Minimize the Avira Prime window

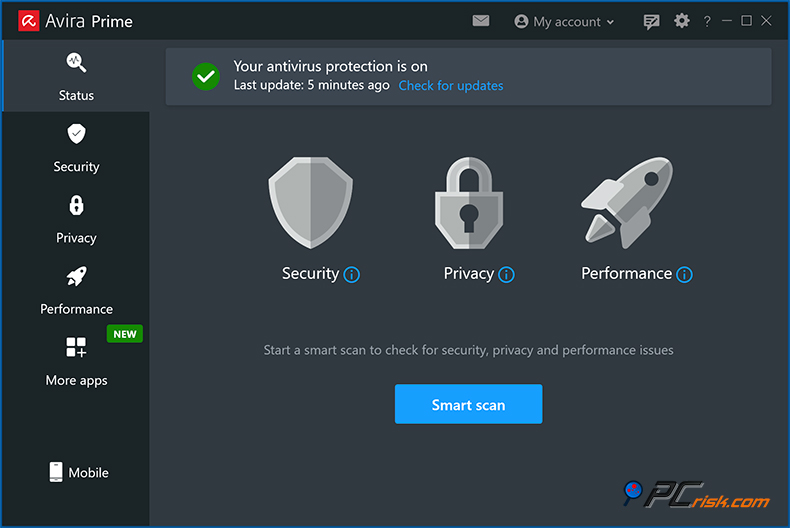[727, 21]
